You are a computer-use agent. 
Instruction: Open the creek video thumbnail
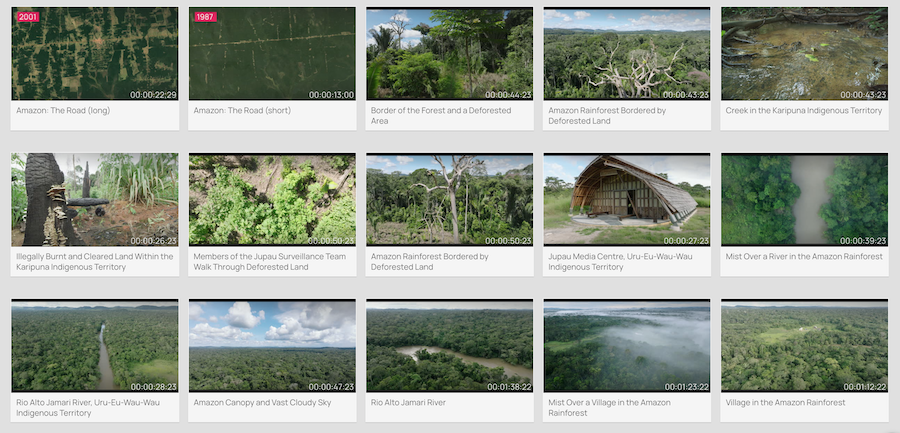tap(804, 53)
